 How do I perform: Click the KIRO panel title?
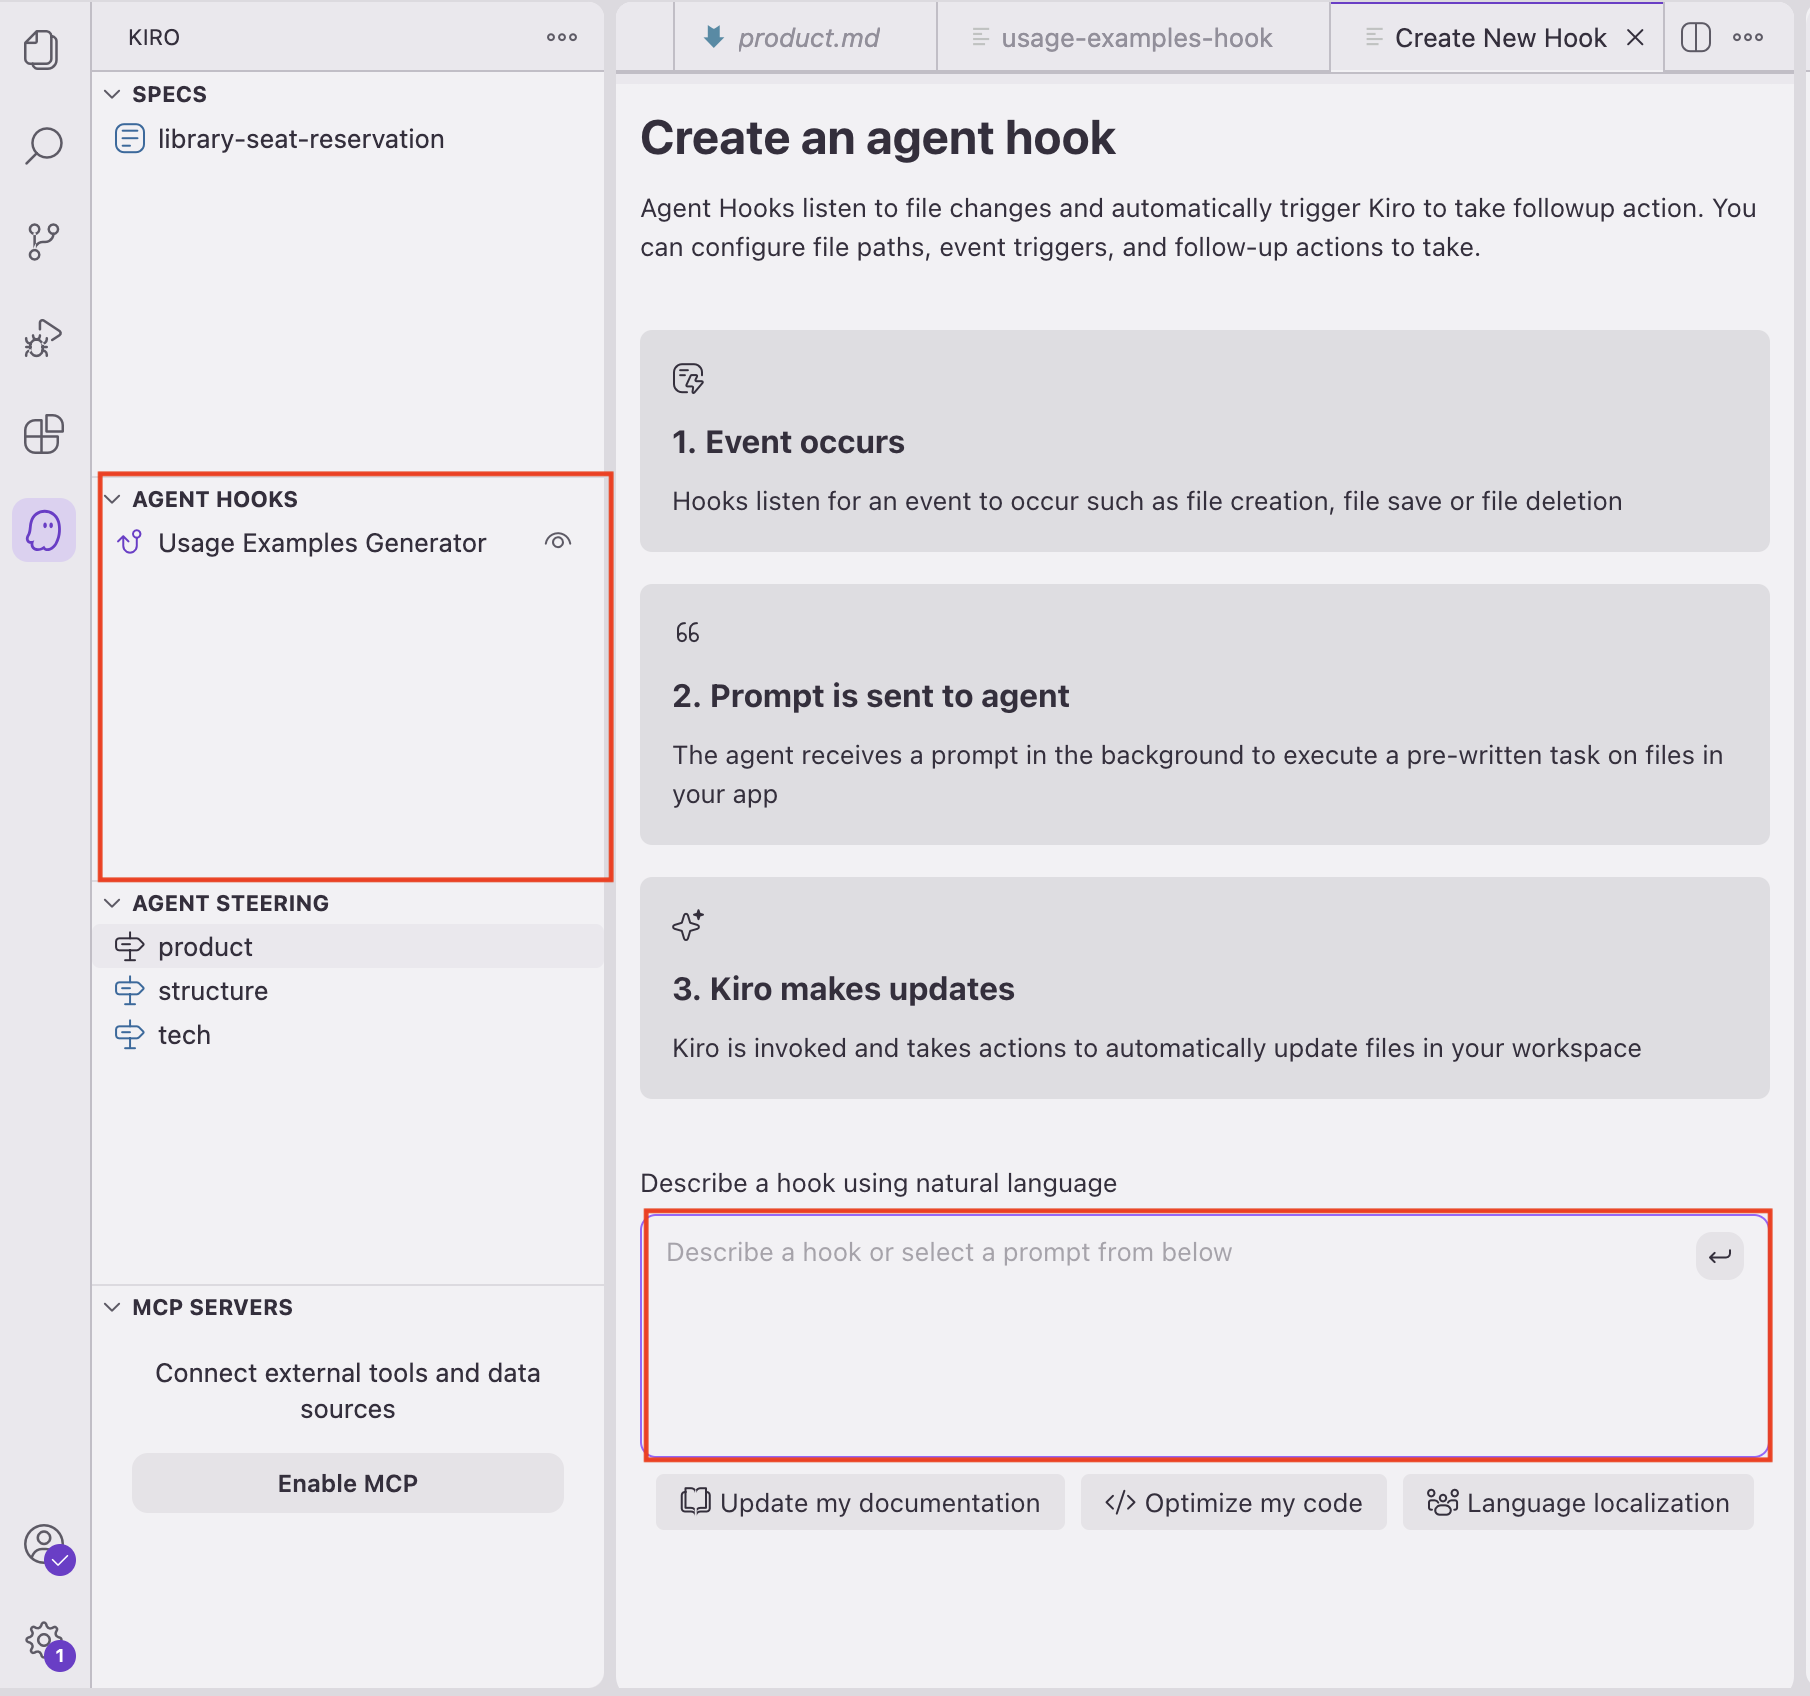pyautogui.click(x=154, y=37)
